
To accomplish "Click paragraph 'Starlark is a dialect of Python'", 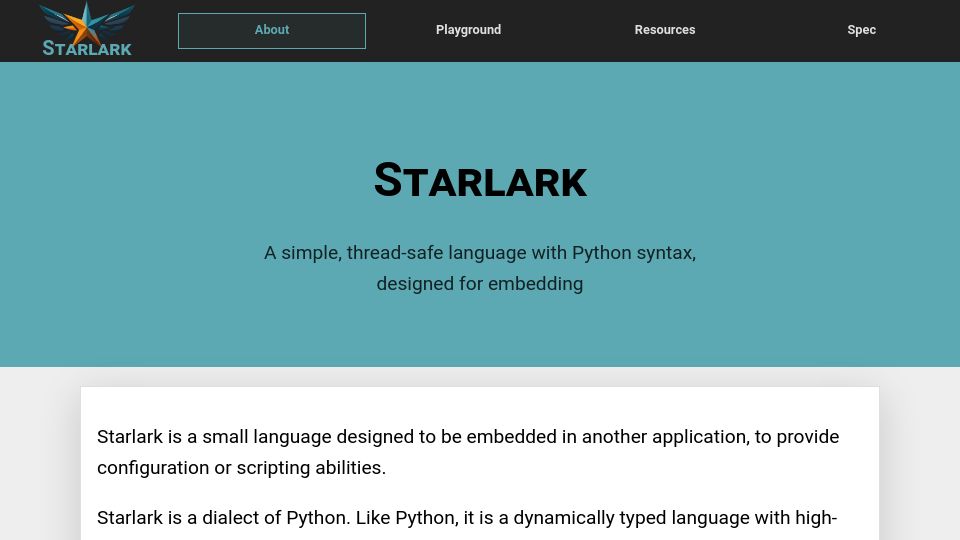I will click(x=467, y=518).
